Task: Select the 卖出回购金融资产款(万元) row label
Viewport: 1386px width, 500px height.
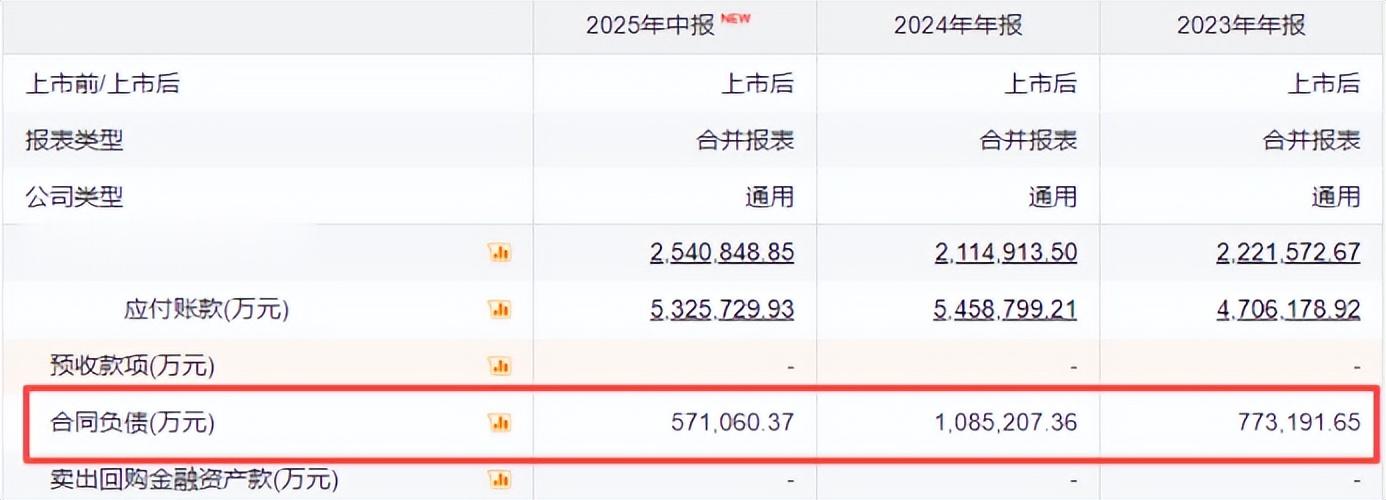Action: [x=194, y=480]
